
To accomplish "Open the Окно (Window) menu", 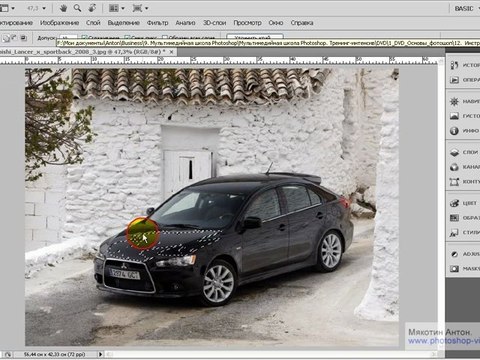I will click(276, 23).
